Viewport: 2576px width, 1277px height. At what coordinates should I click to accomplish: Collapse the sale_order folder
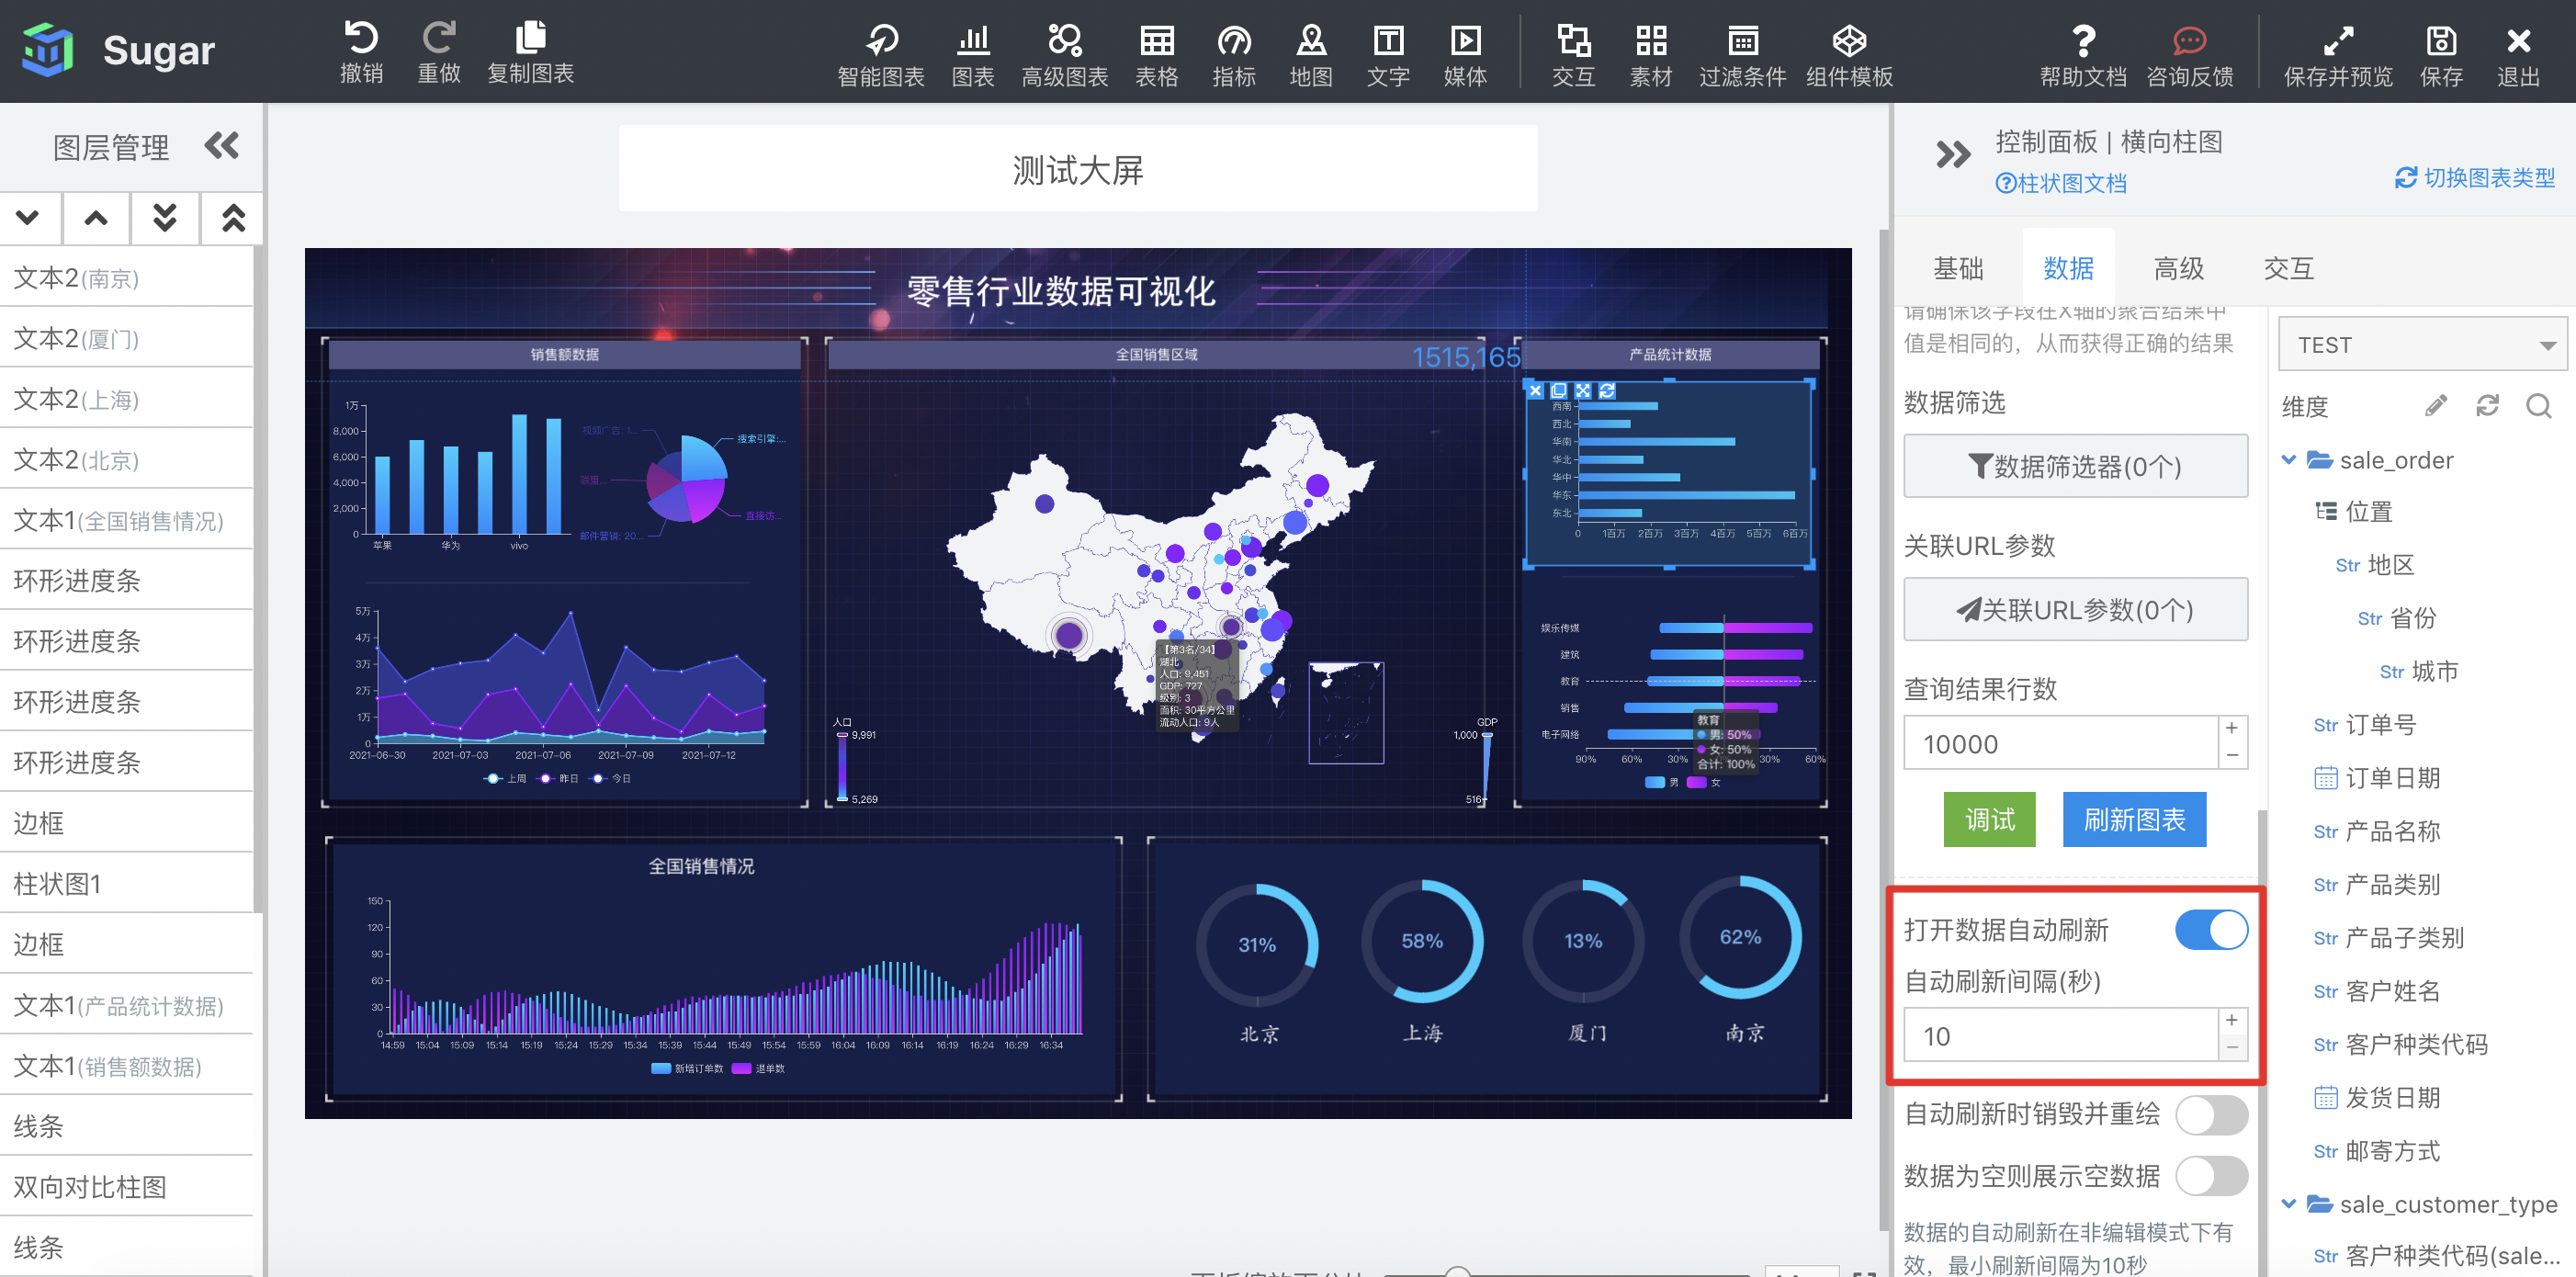coord(2288,460)
